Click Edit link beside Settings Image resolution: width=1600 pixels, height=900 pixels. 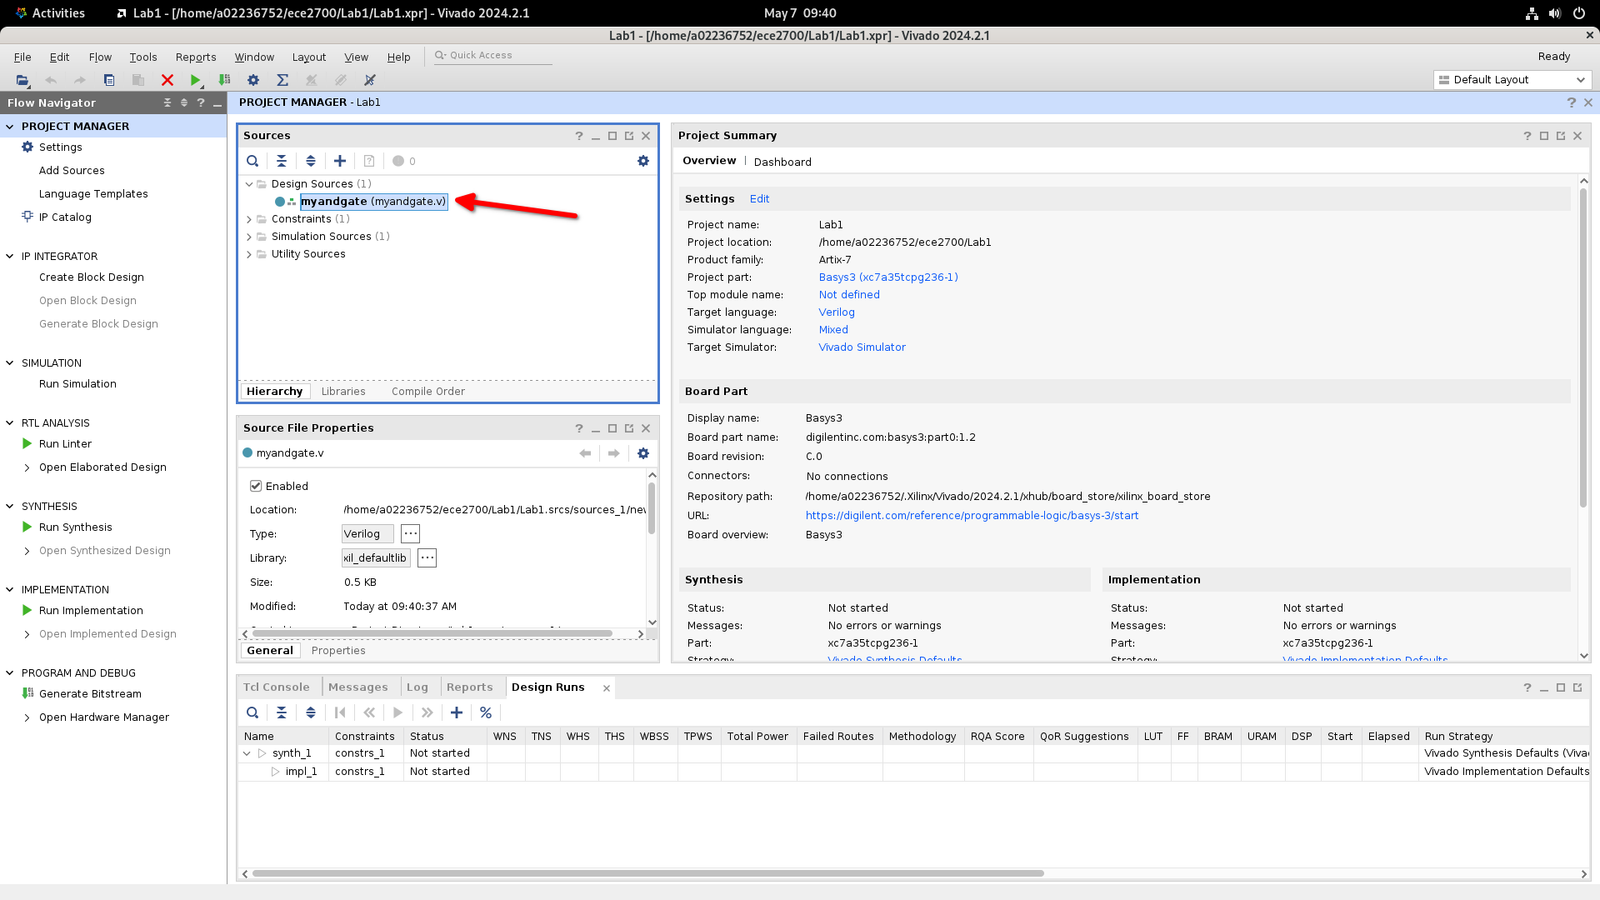[x=760, y=199]
